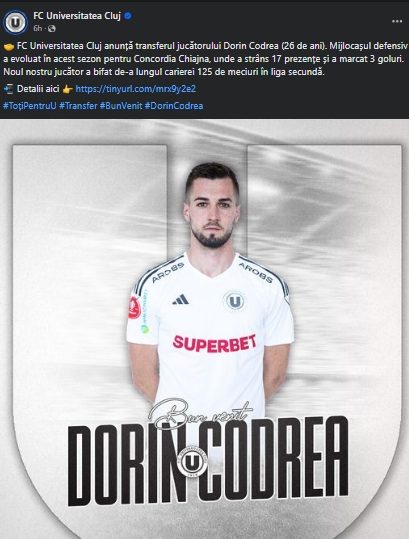This screenshot has height=539, width=409.
Task: Click the handshake emoji in post text
Action: point(9,46)
